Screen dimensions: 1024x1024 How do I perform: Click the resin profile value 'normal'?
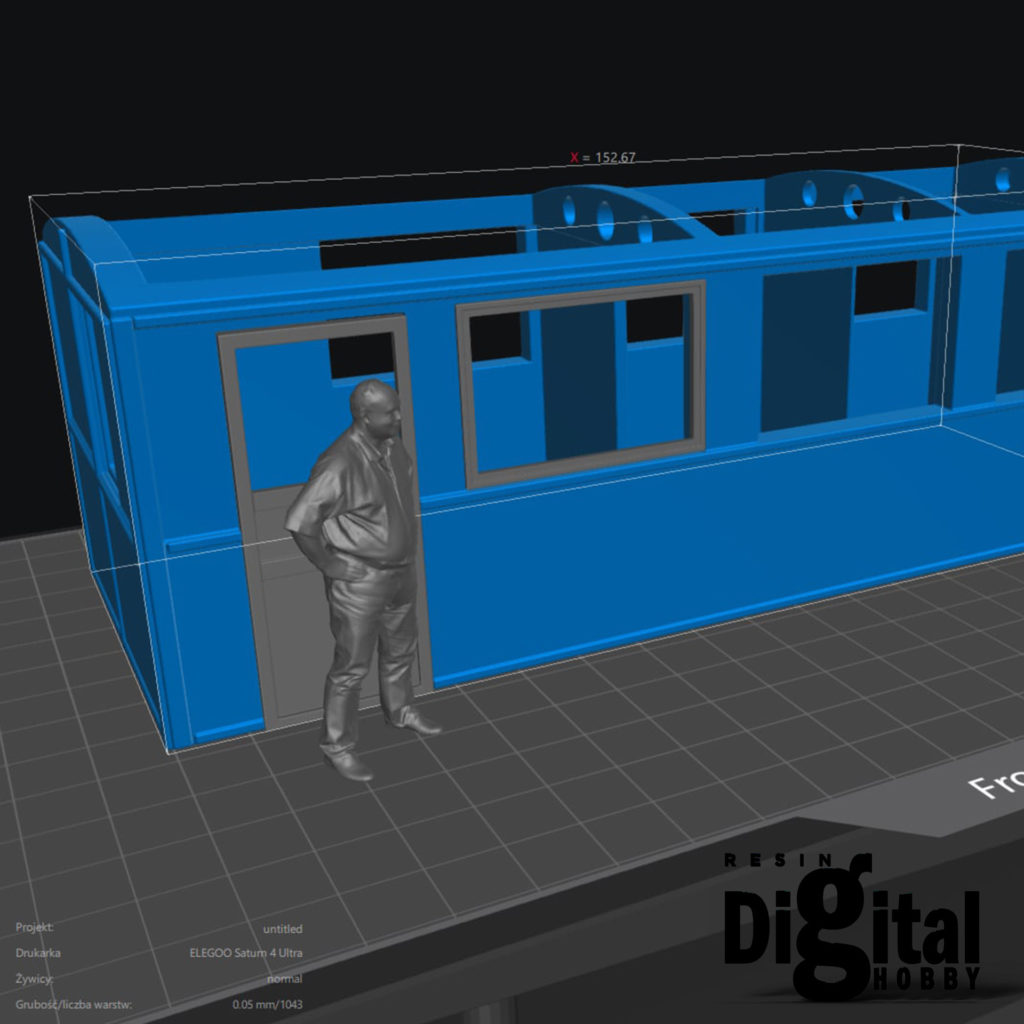[x=285, y=979]
